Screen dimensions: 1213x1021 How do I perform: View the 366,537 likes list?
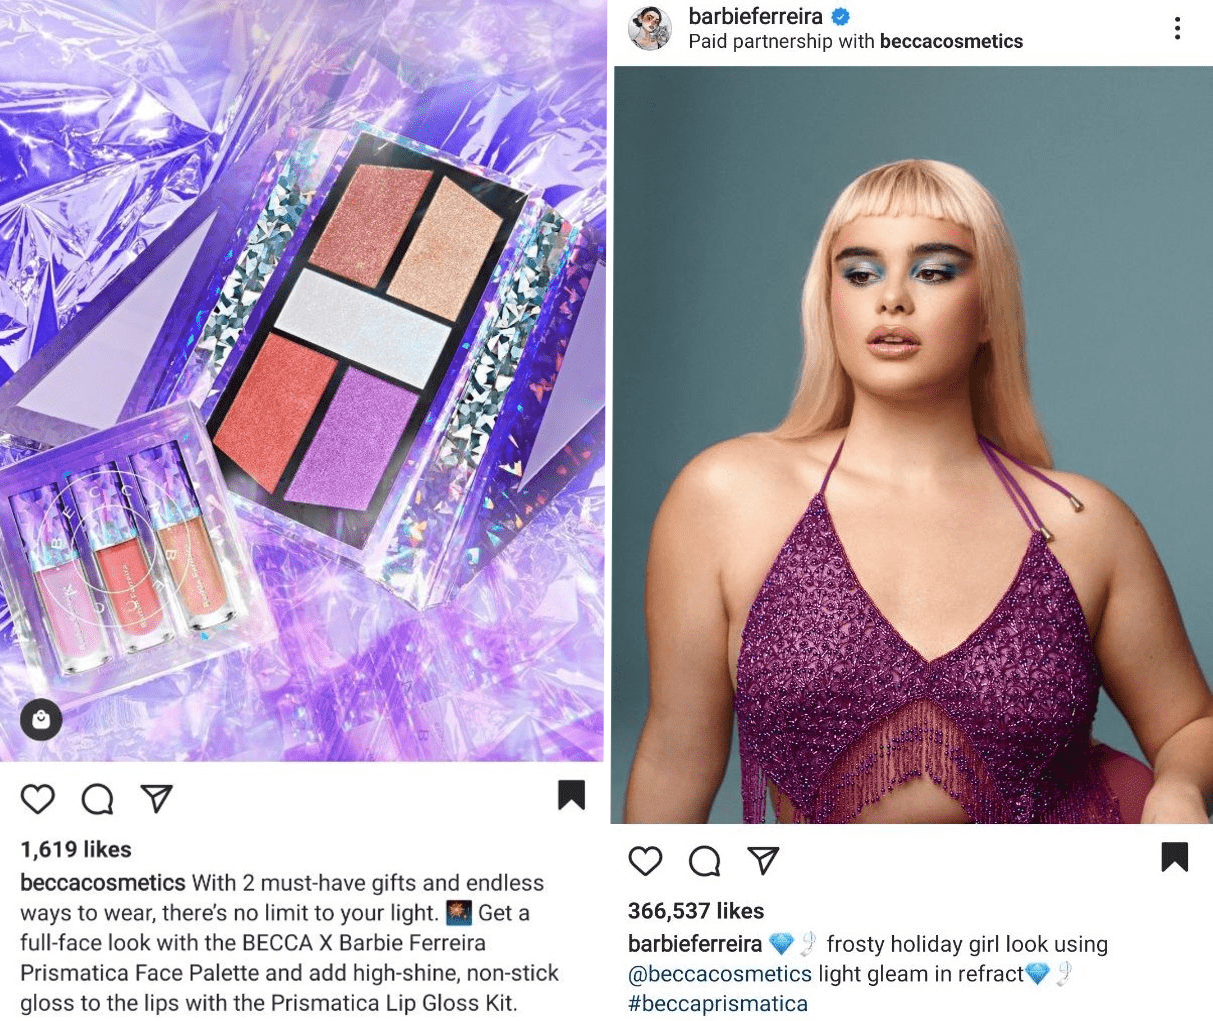pos(696,910)
